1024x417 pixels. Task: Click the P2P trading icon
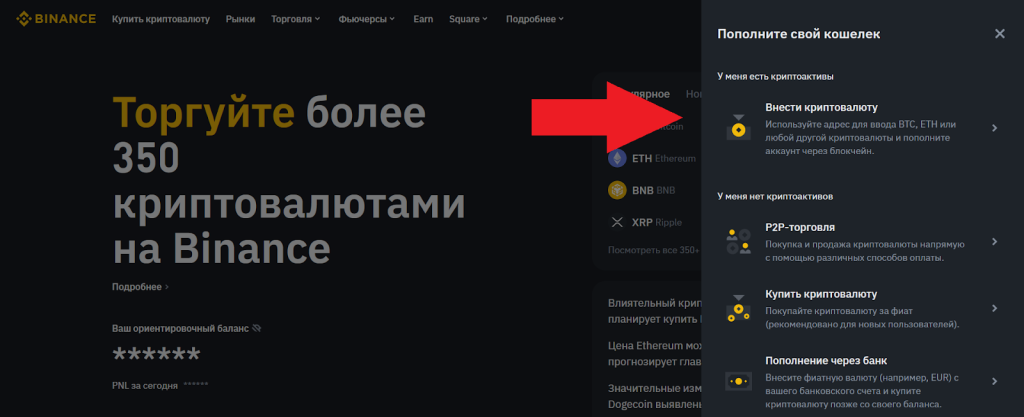[x=738, y=241]
